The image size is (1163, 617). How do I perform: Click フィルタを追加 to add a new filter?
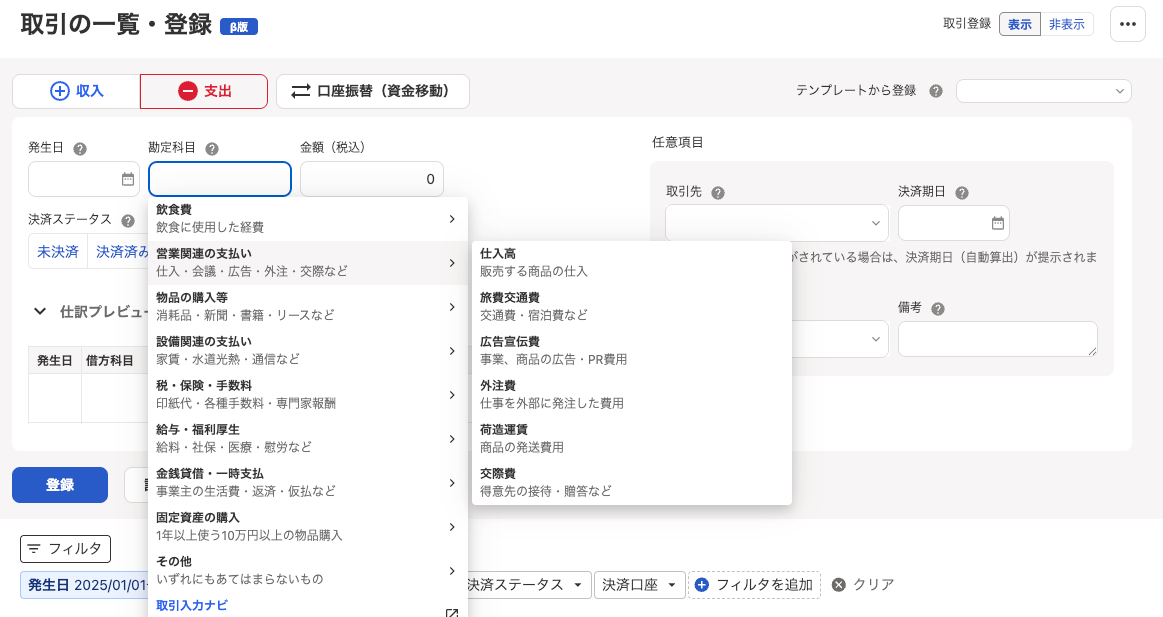(x=754, y=585)
